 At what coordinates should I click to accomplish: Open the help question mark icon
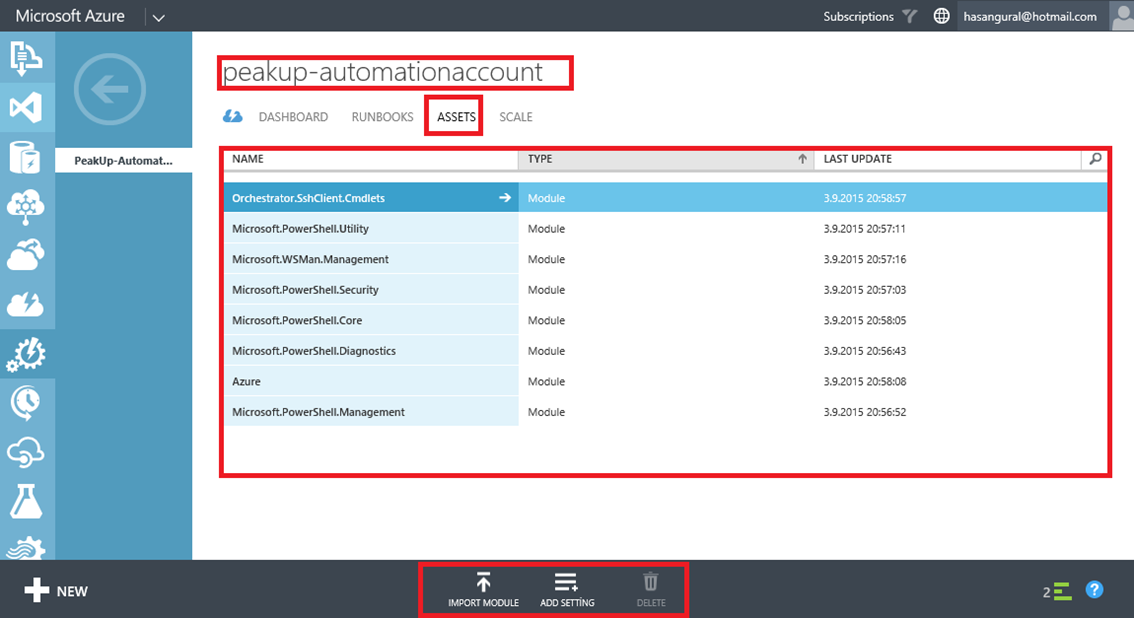[1094, 590]
